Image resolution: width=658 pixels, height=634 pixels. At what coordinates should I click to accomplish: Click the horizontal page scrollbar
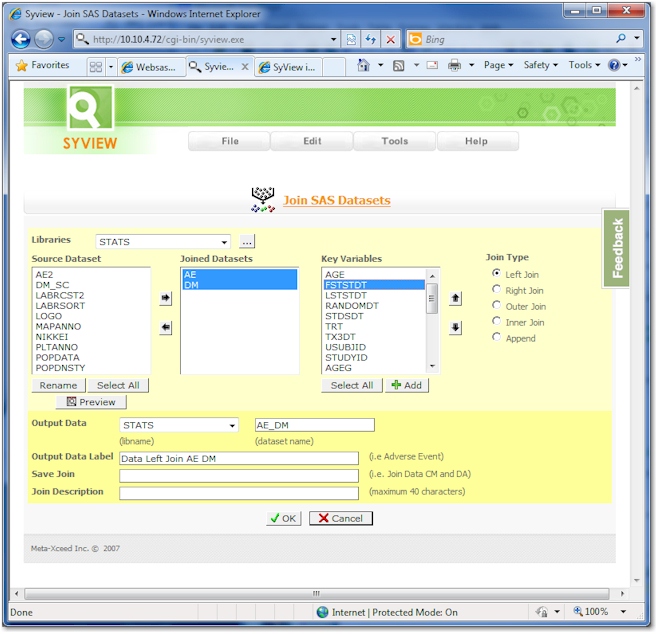click(x=317, y=594)
